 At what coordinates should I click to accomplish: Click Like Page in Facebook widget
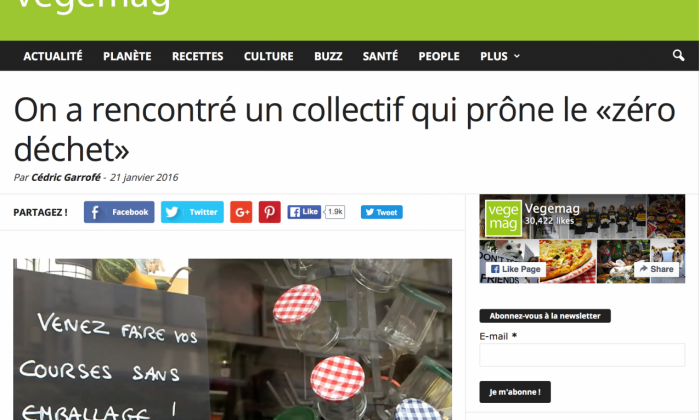point(516,269)
